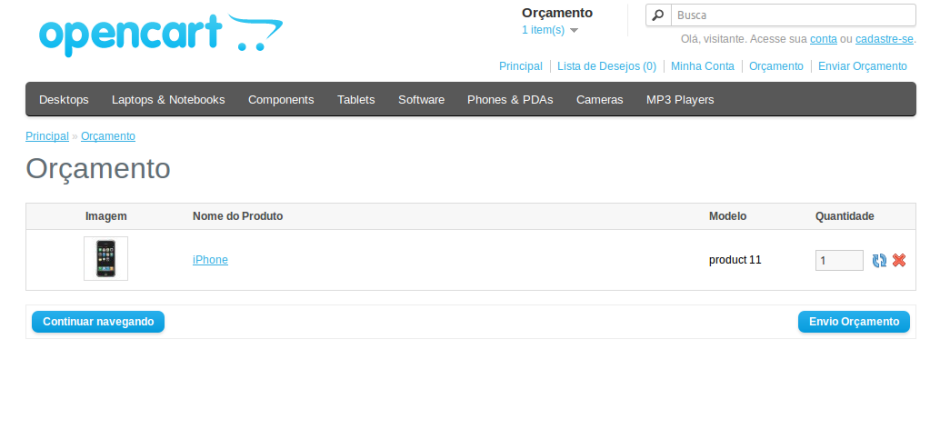Click the Imagem column header
This screenshot has height=429, width=940.
pos(106,216)
